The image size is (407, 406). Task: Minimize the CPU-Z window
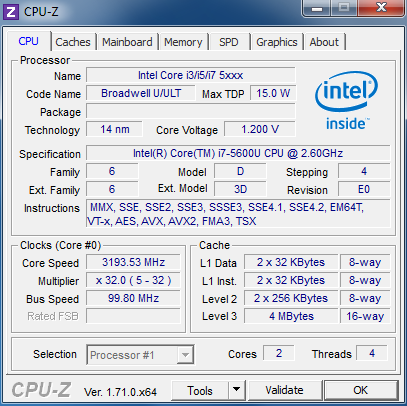tap(317, 8)
